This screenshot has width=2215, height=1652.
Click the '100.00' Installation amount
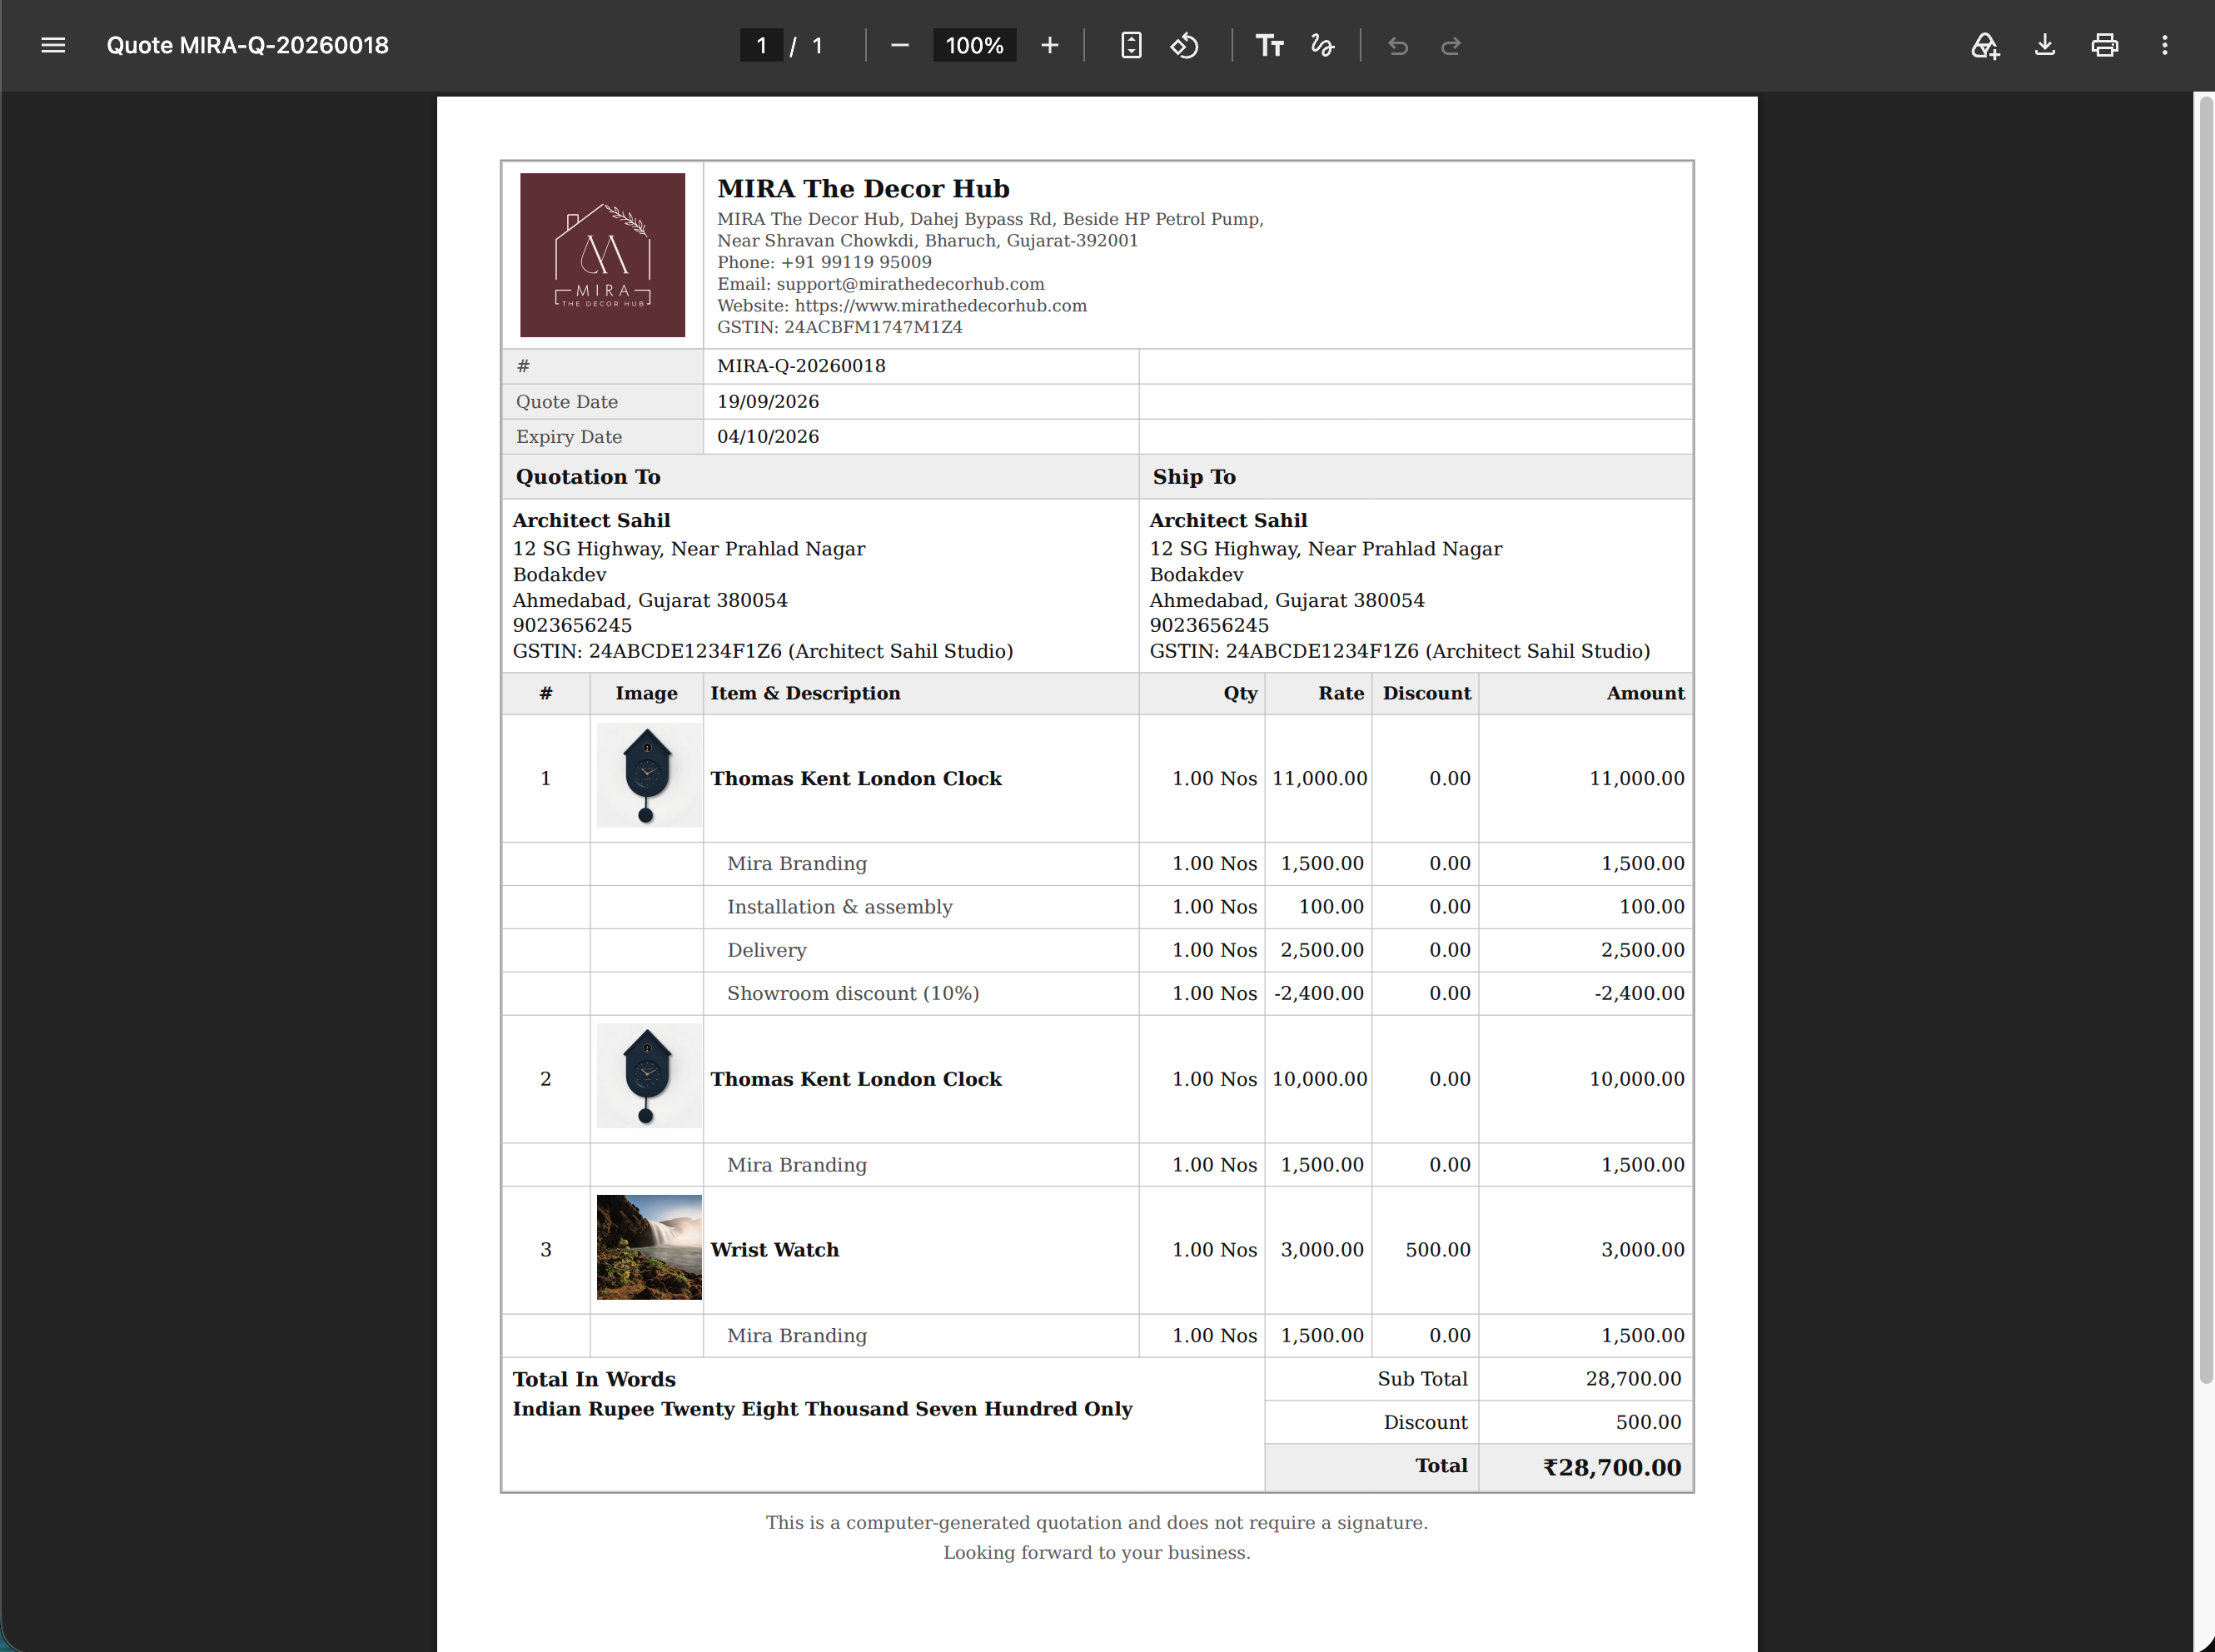[1651, 907]
